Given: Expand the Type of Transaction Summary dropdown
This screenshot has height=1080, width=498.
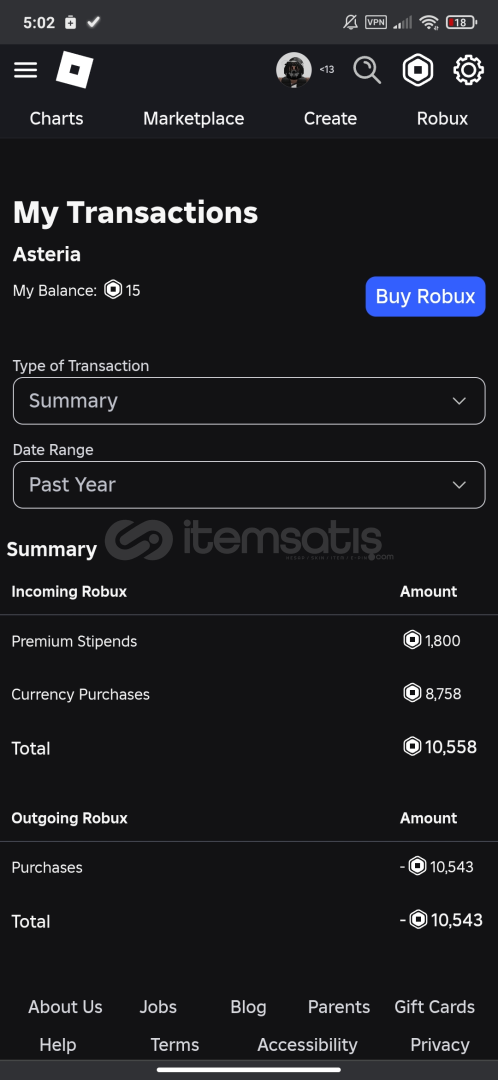Looking at the screenshot, I should click(249, 401).
